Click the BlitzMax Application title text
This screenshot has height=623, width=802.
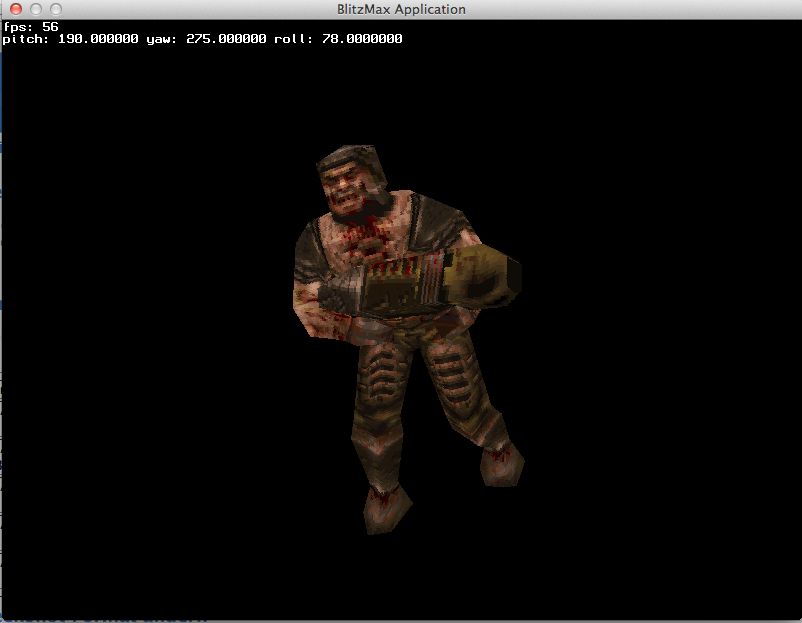pyautogui.click(x=401, y=9)
